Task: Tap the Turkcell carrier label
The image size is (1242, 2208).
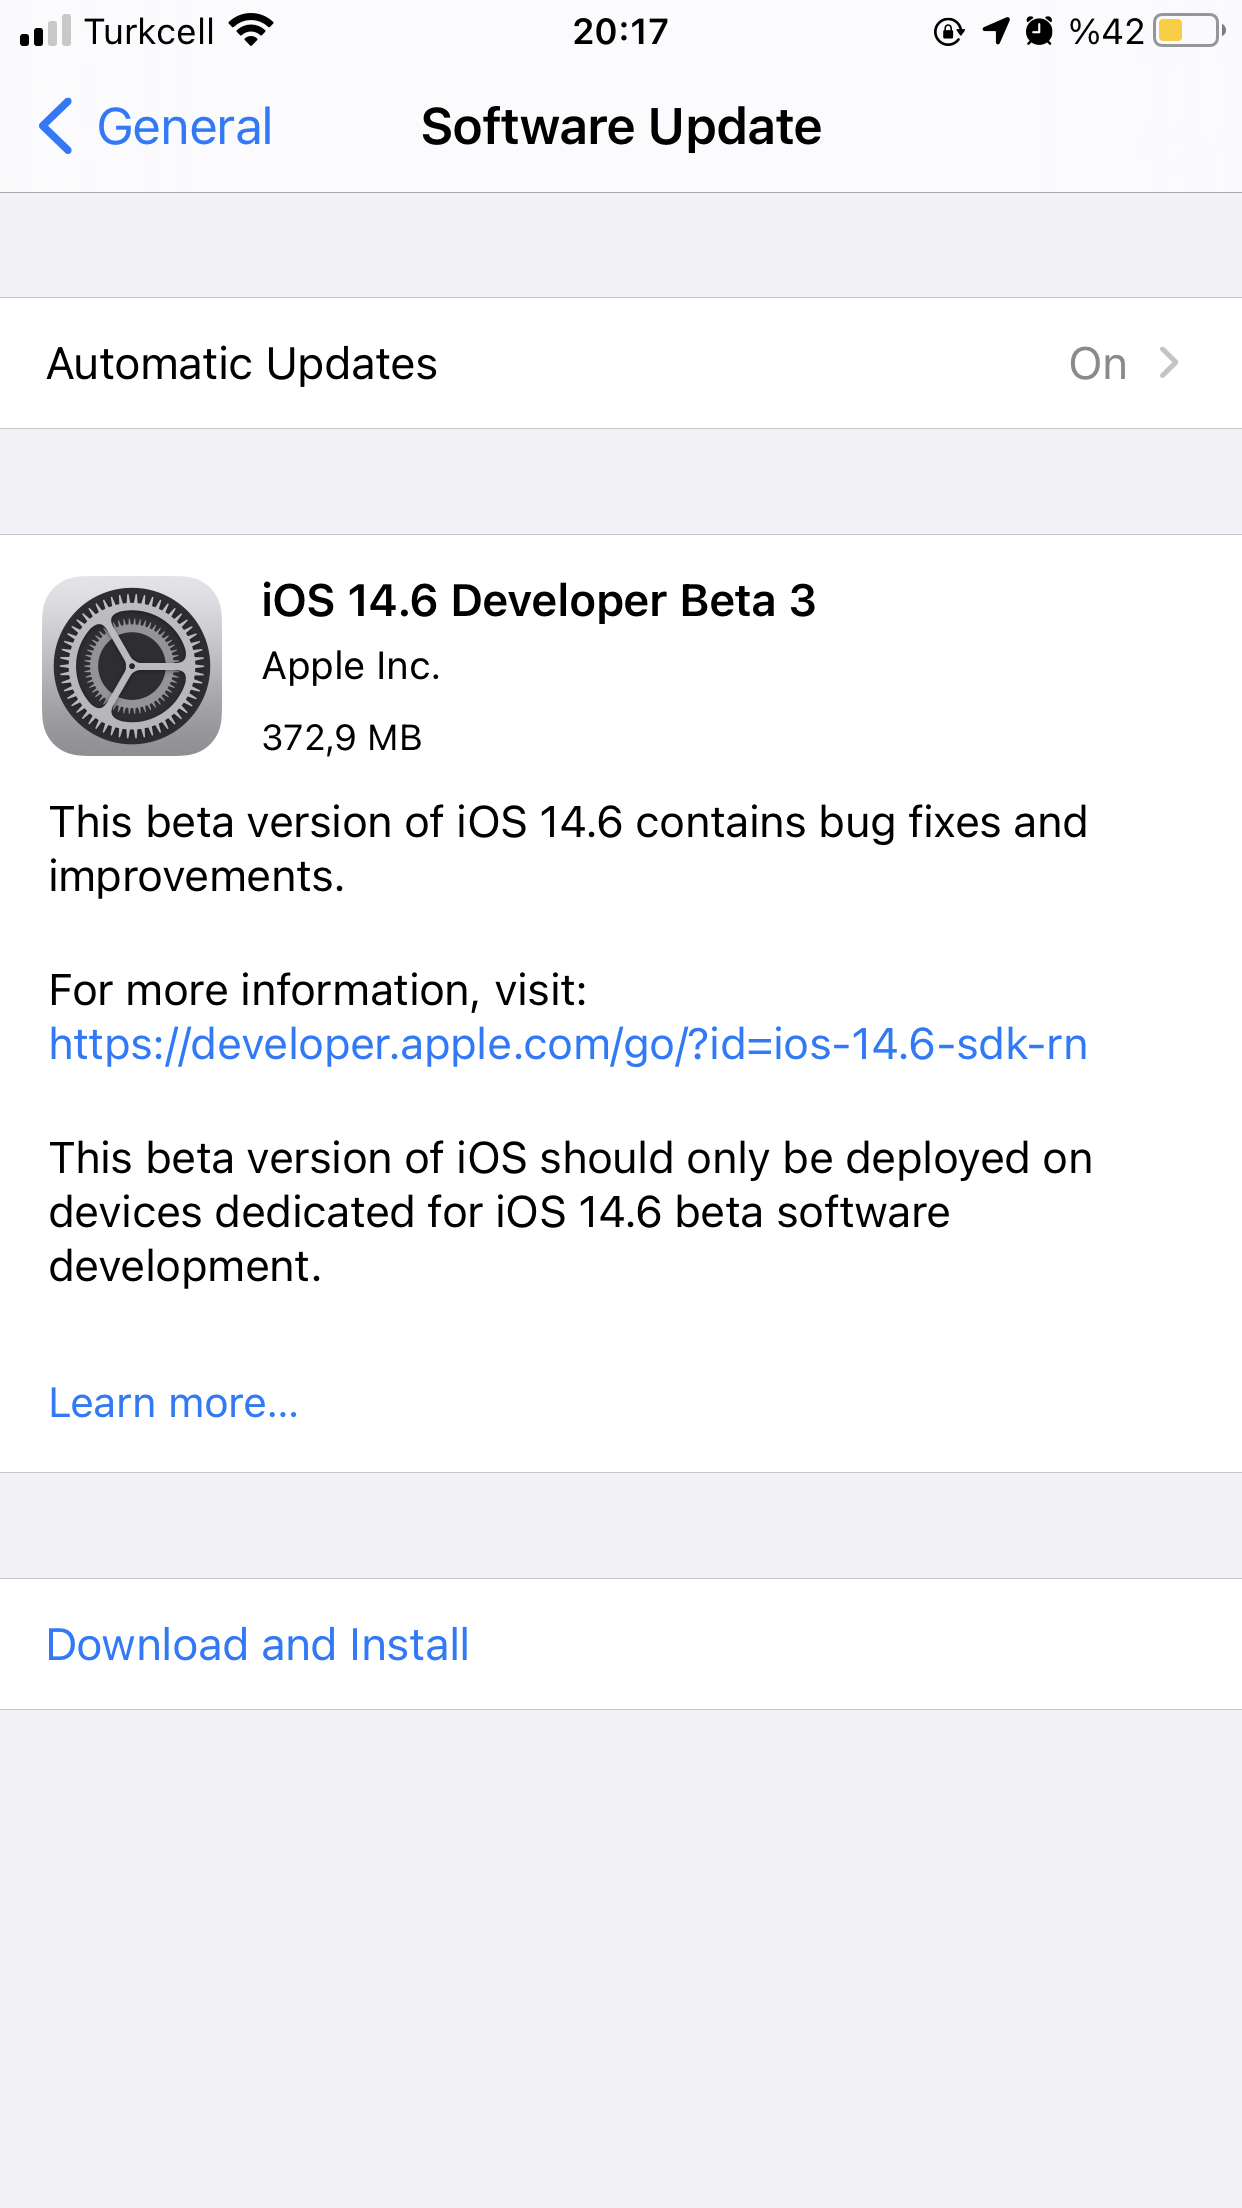Action: pyautogui.click(x=149, y=32)
